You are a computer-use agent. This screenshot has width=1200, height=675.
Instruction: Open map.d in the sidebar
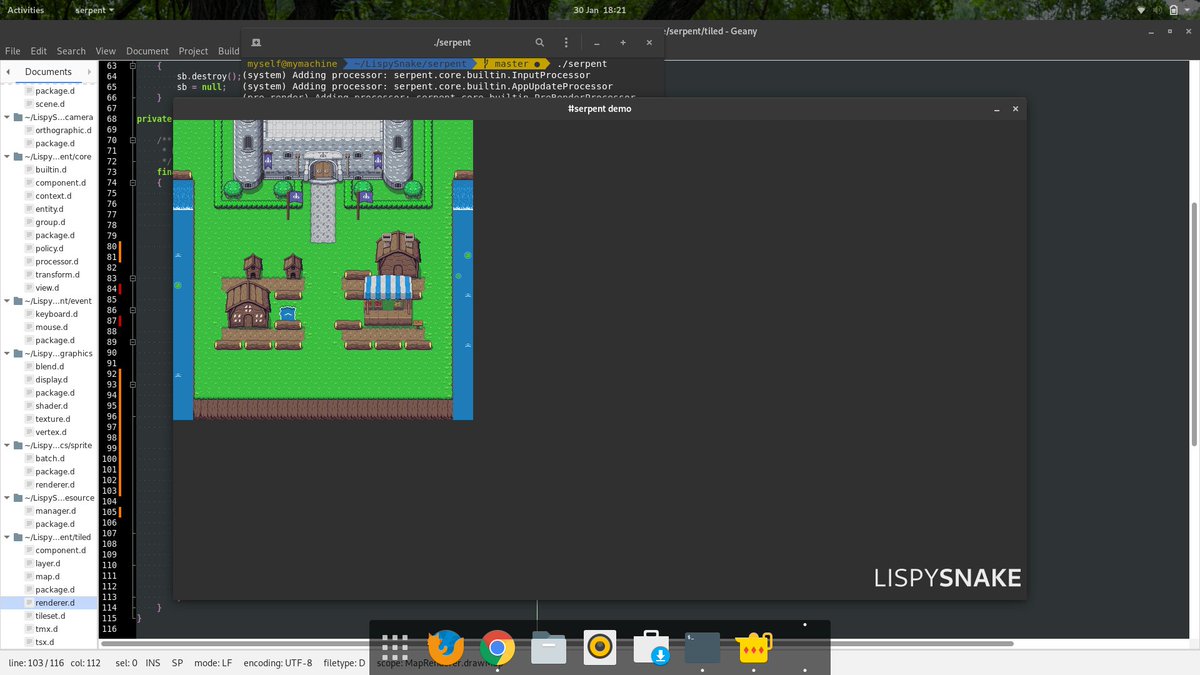pos(47,576)
